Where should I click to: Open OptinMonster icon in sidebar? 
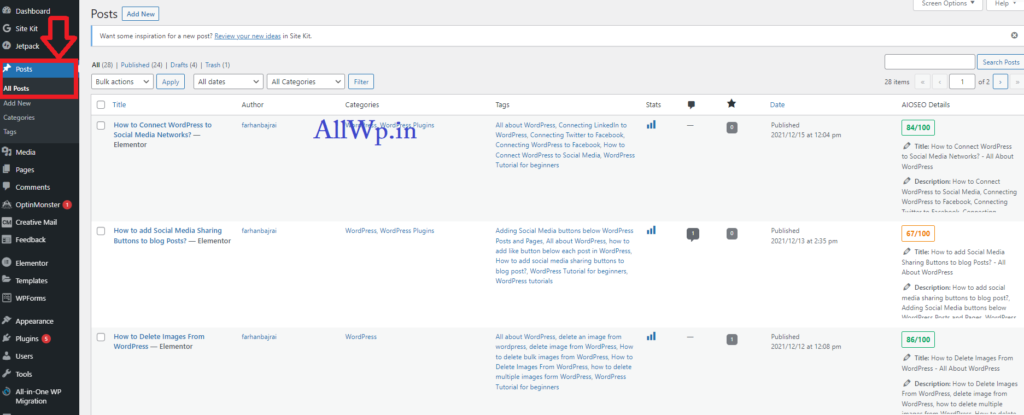pyautogui.click(x=7, y=205)
